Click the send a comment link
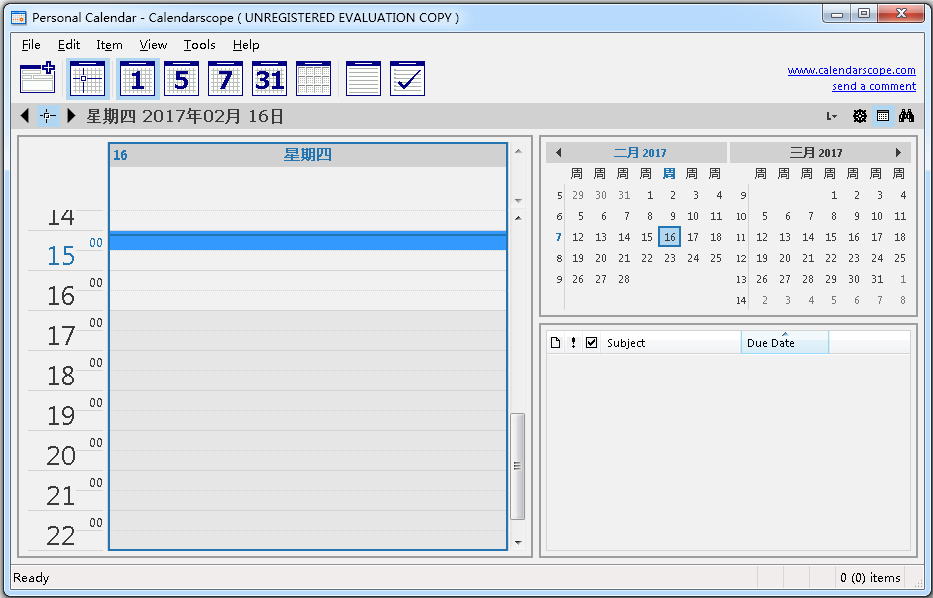The width and height of the screenshot is (933, 598). pos(873,86)
